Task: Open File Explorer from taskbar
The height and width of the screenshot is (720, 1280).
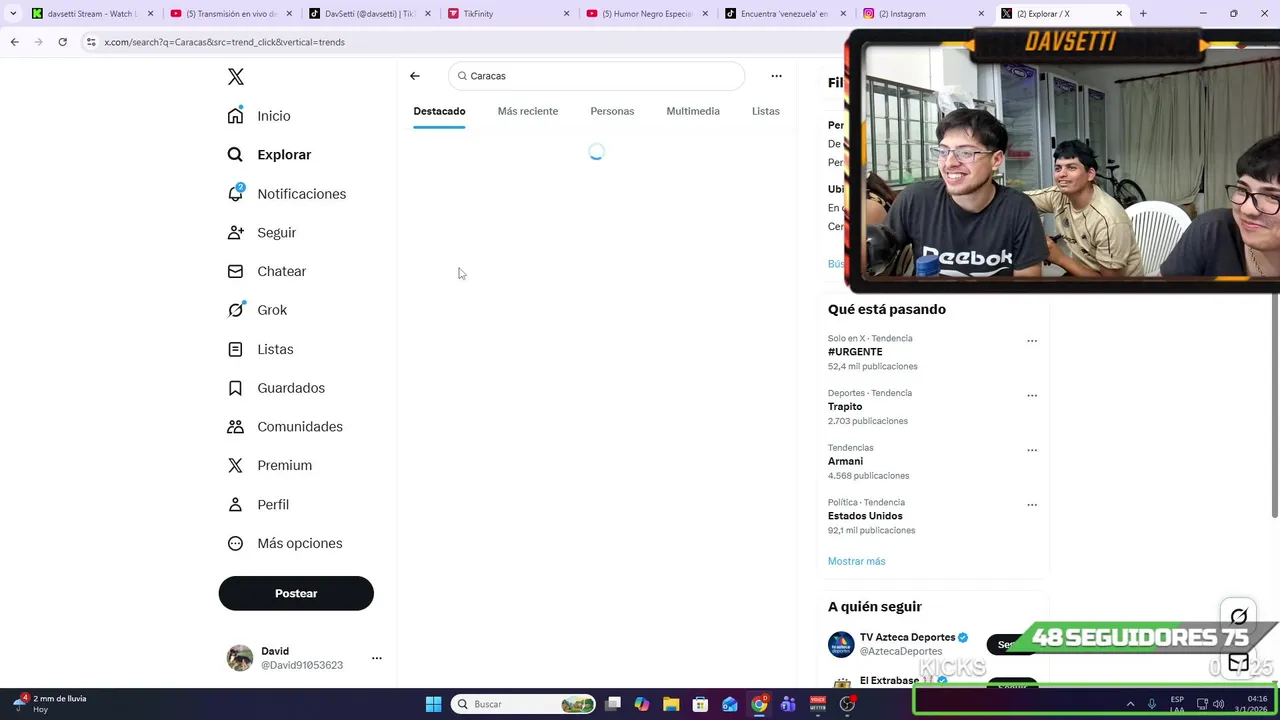Action: pyautogui.click(x=671, y=704)
